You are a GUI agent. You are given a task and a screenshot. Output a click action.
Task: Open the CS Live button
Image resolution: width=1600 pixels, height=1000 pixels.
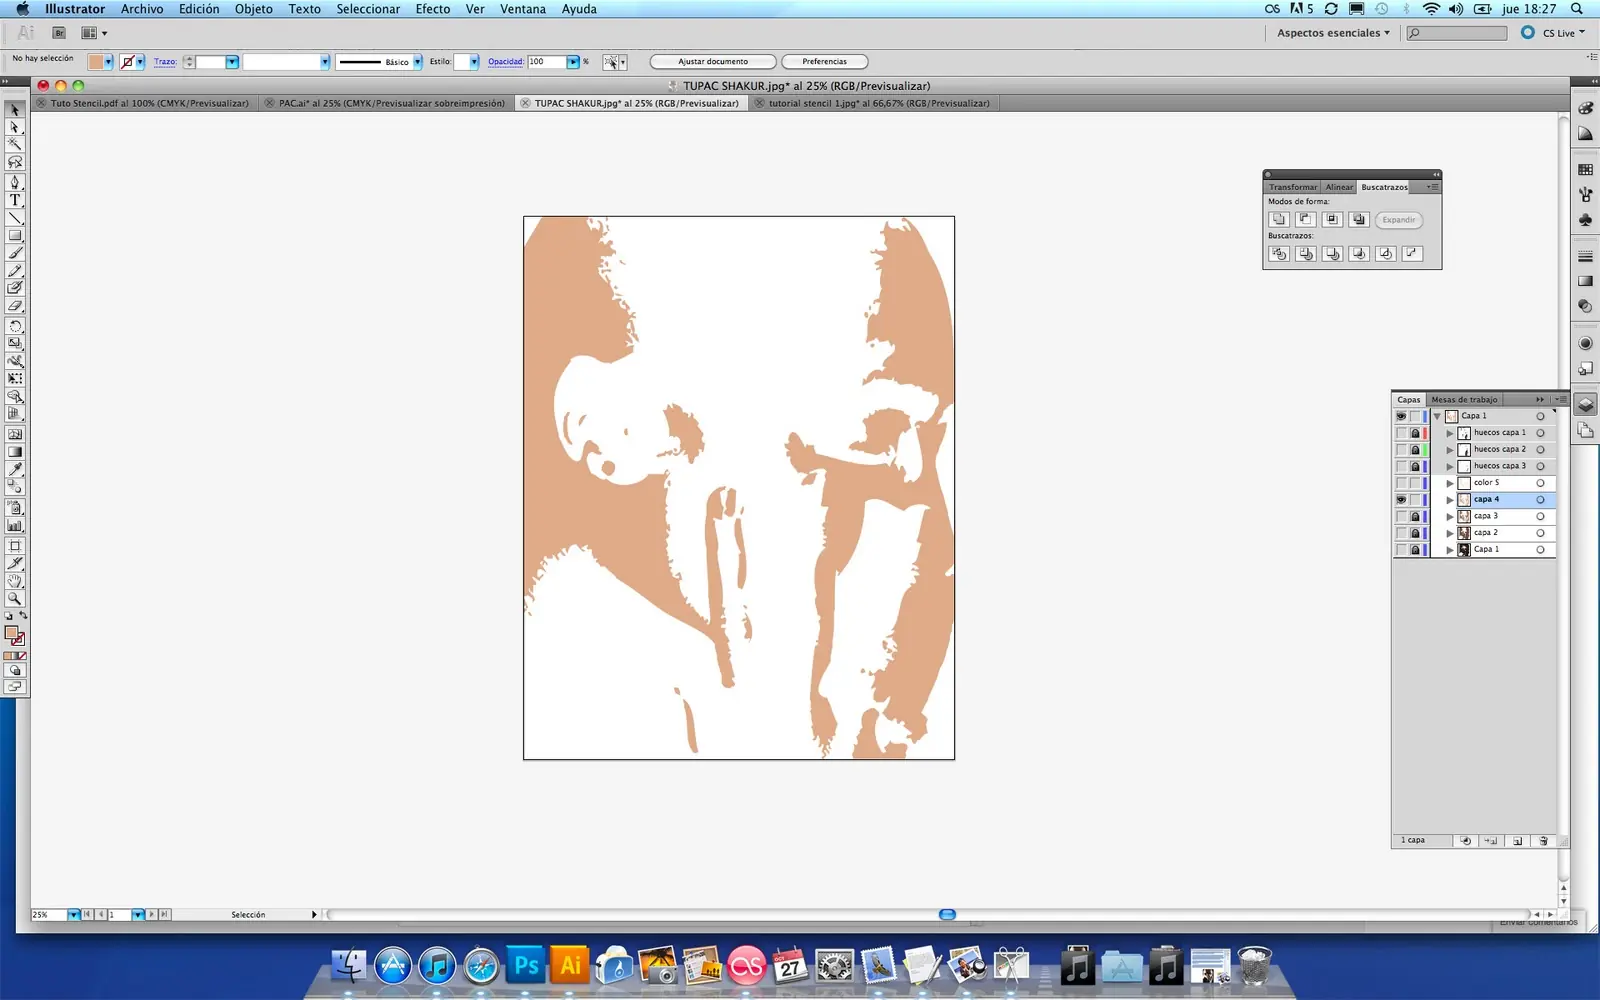(1553, 33)
